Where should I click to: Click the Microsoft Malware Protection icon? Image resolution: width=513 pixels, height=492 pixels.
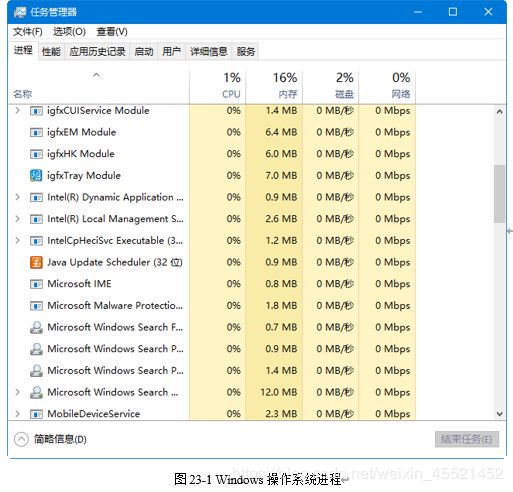tap(36, 306)
